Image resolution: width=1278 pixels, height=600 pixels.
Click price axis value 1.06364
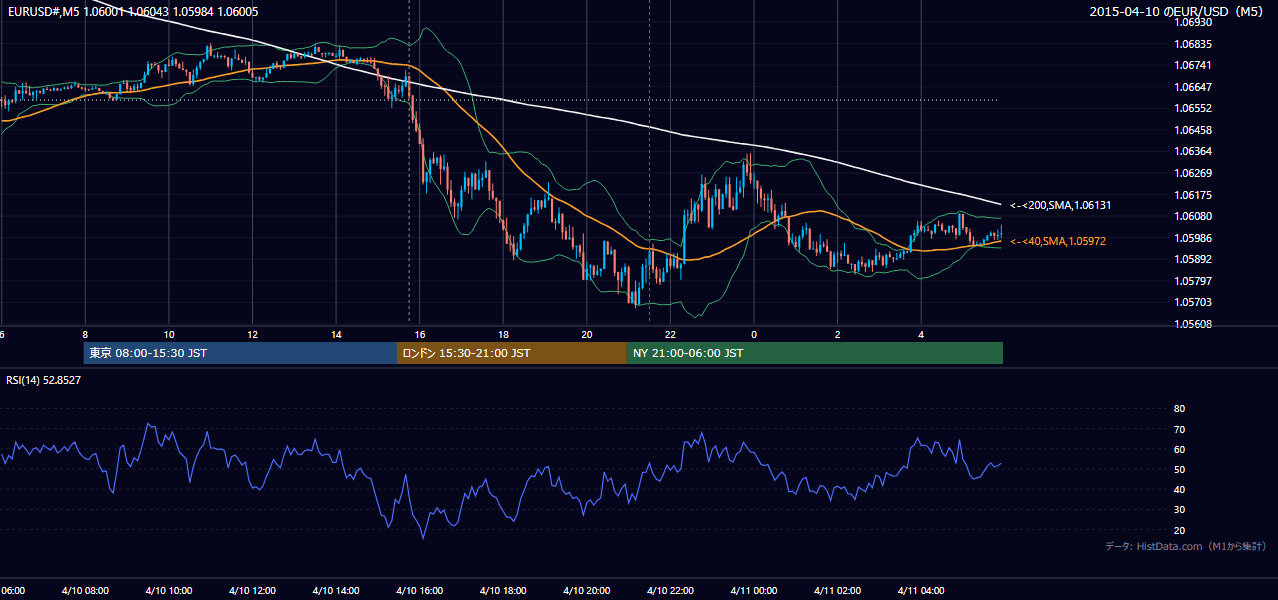1194,151
